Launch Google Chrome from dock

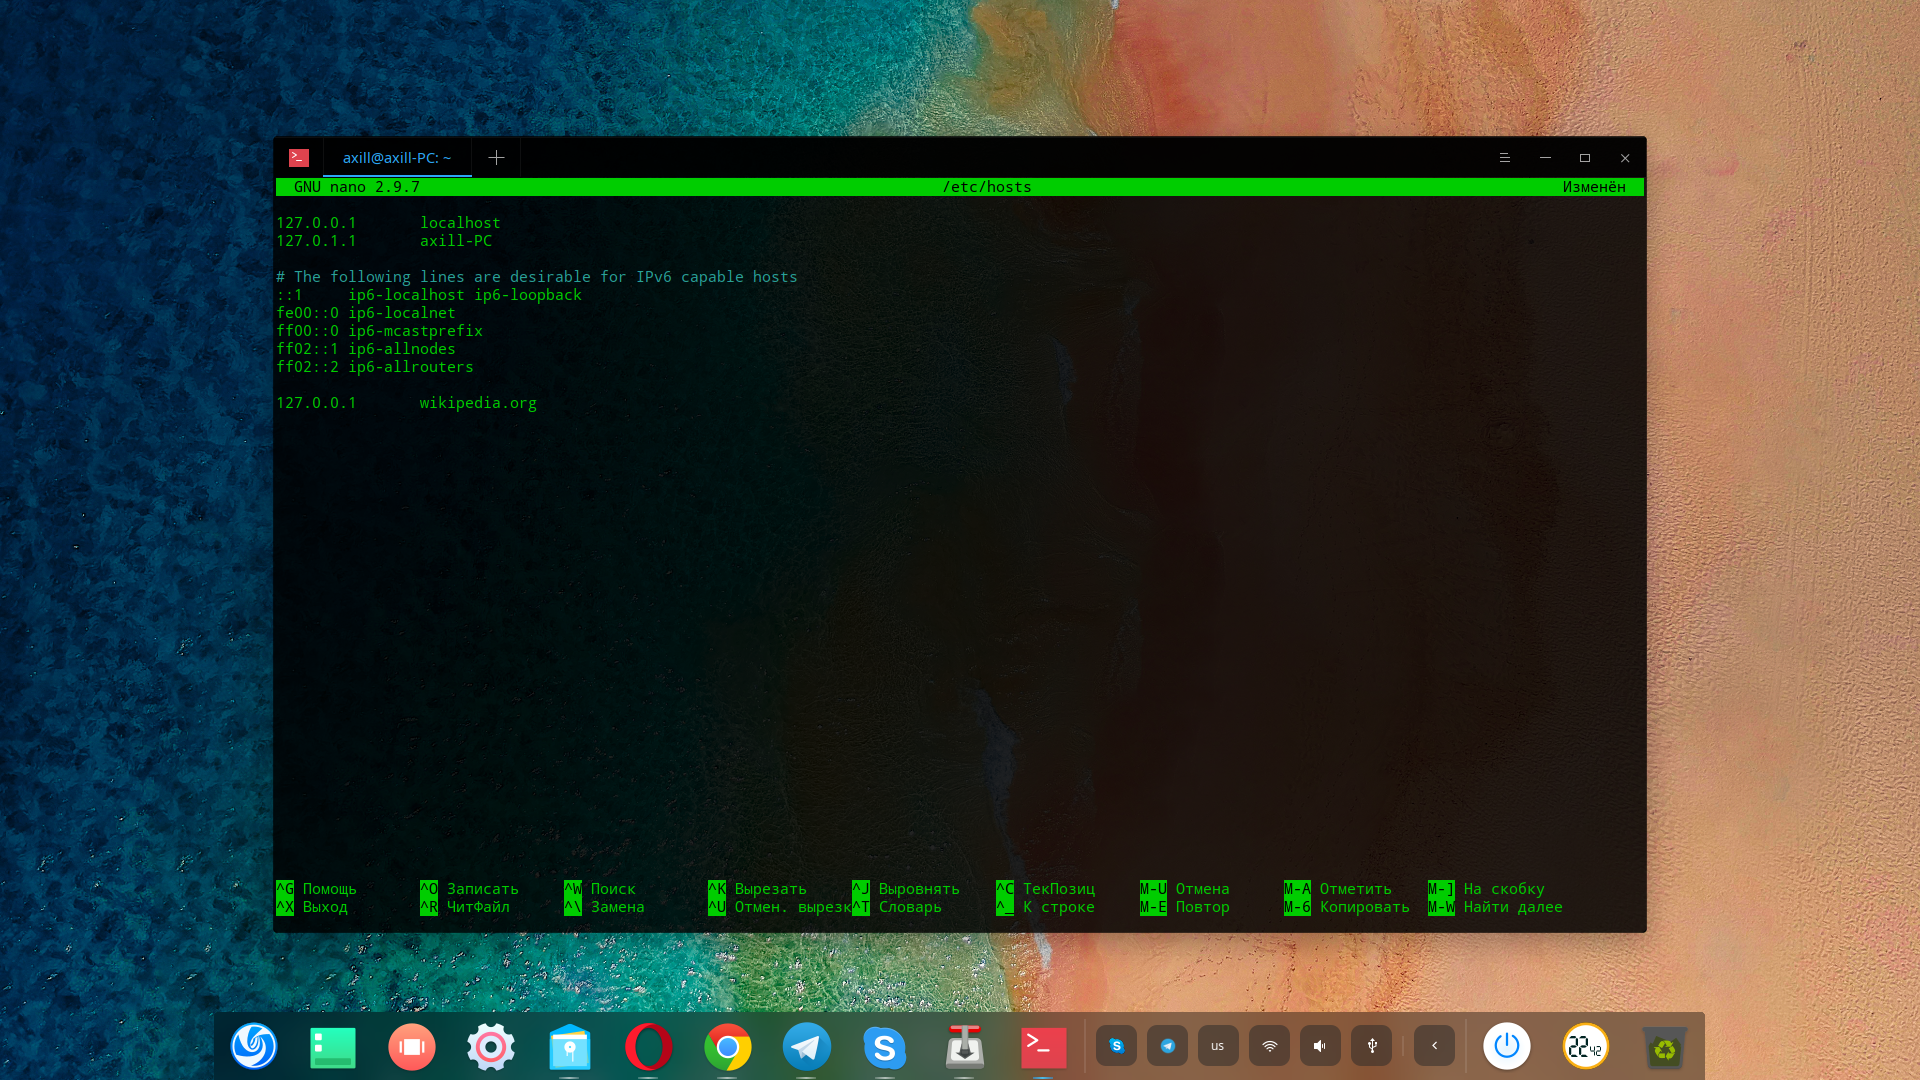pyautogui.click(x=727, y=1047)
